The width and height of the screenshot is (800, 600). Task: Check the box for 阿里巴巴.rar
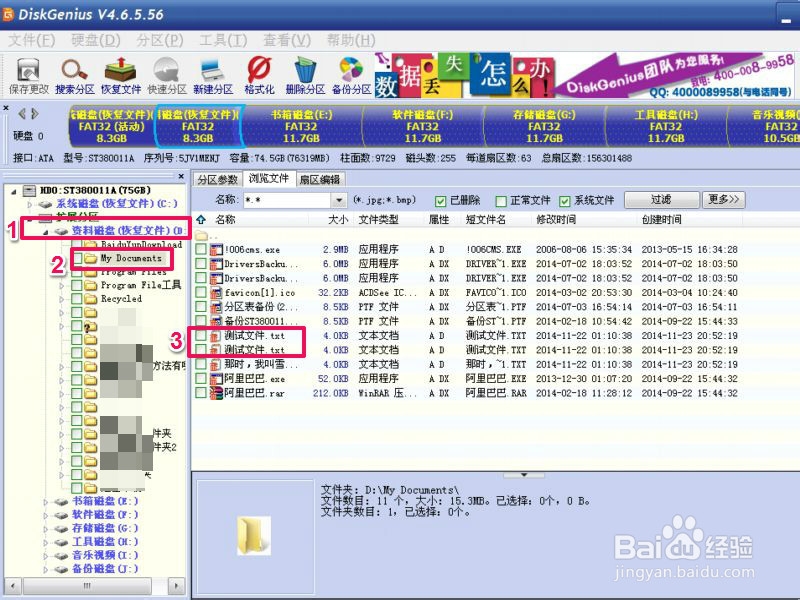pos(201,393)
